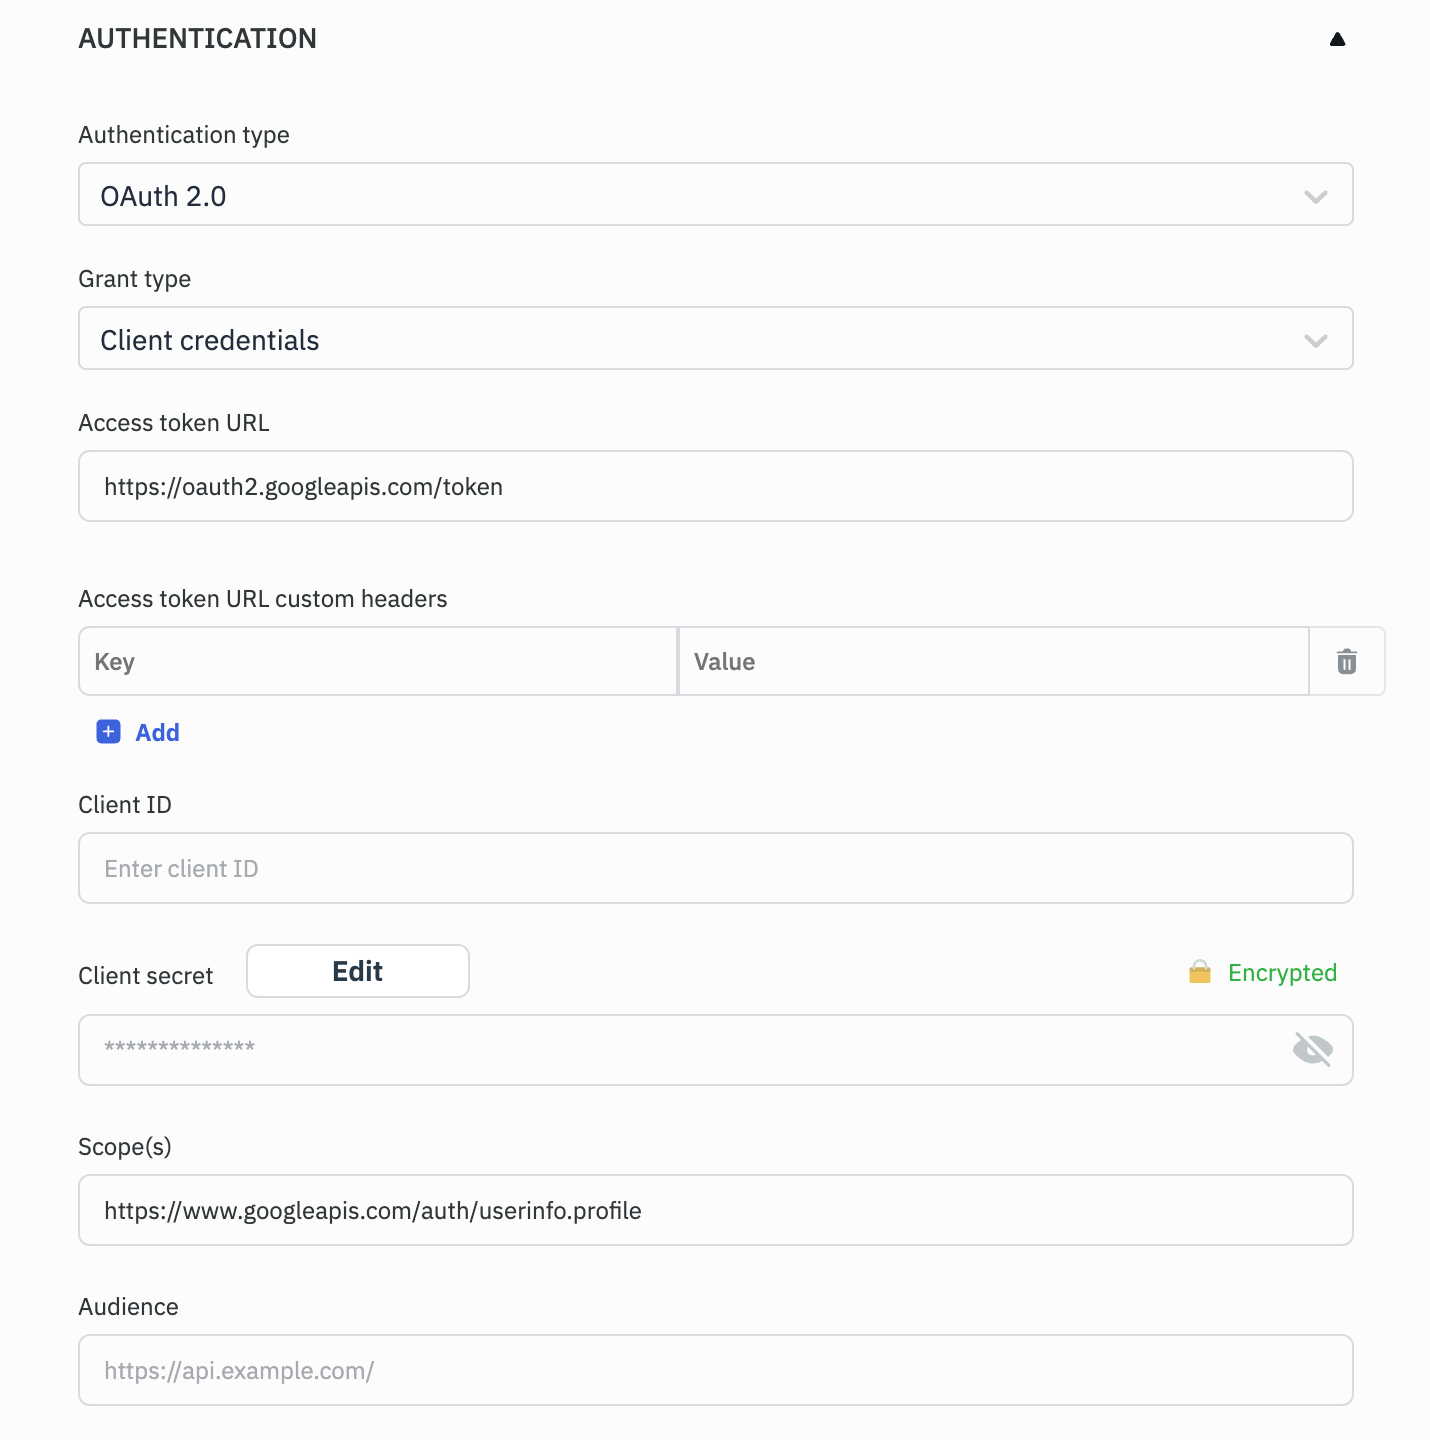Click the chevron arrow beside OAuth 2.0
The image size is (1430, 1440).
[x=1315, y=197]
